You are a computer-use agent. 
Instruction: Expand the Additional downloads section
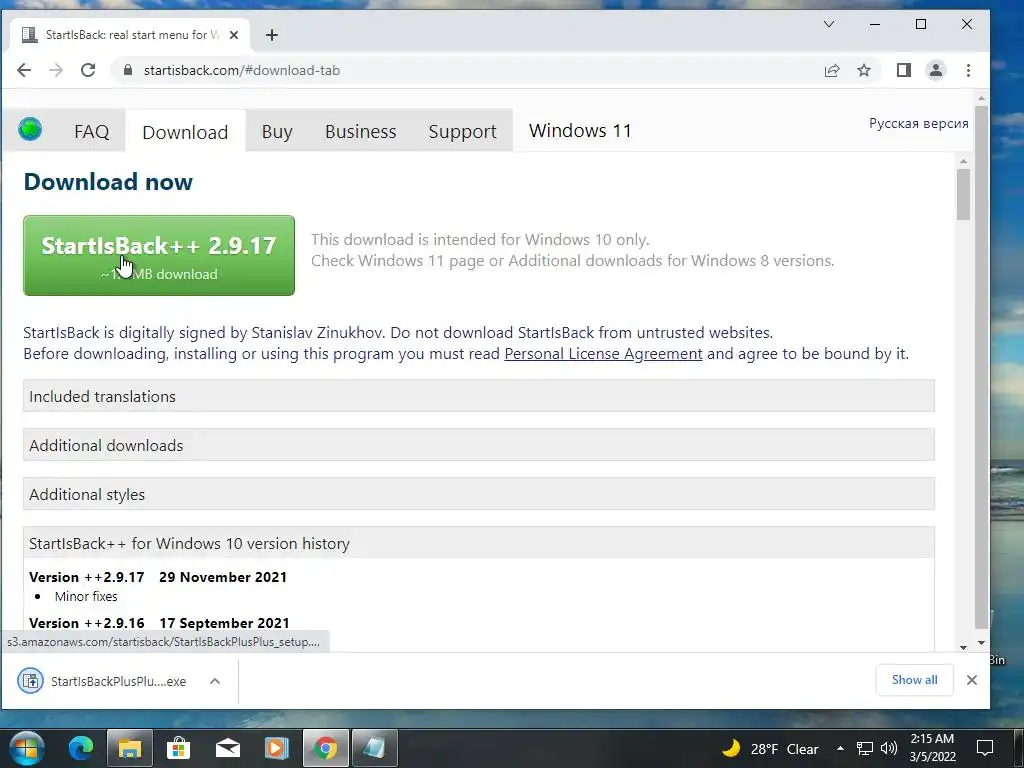click(x=479, y=445)
